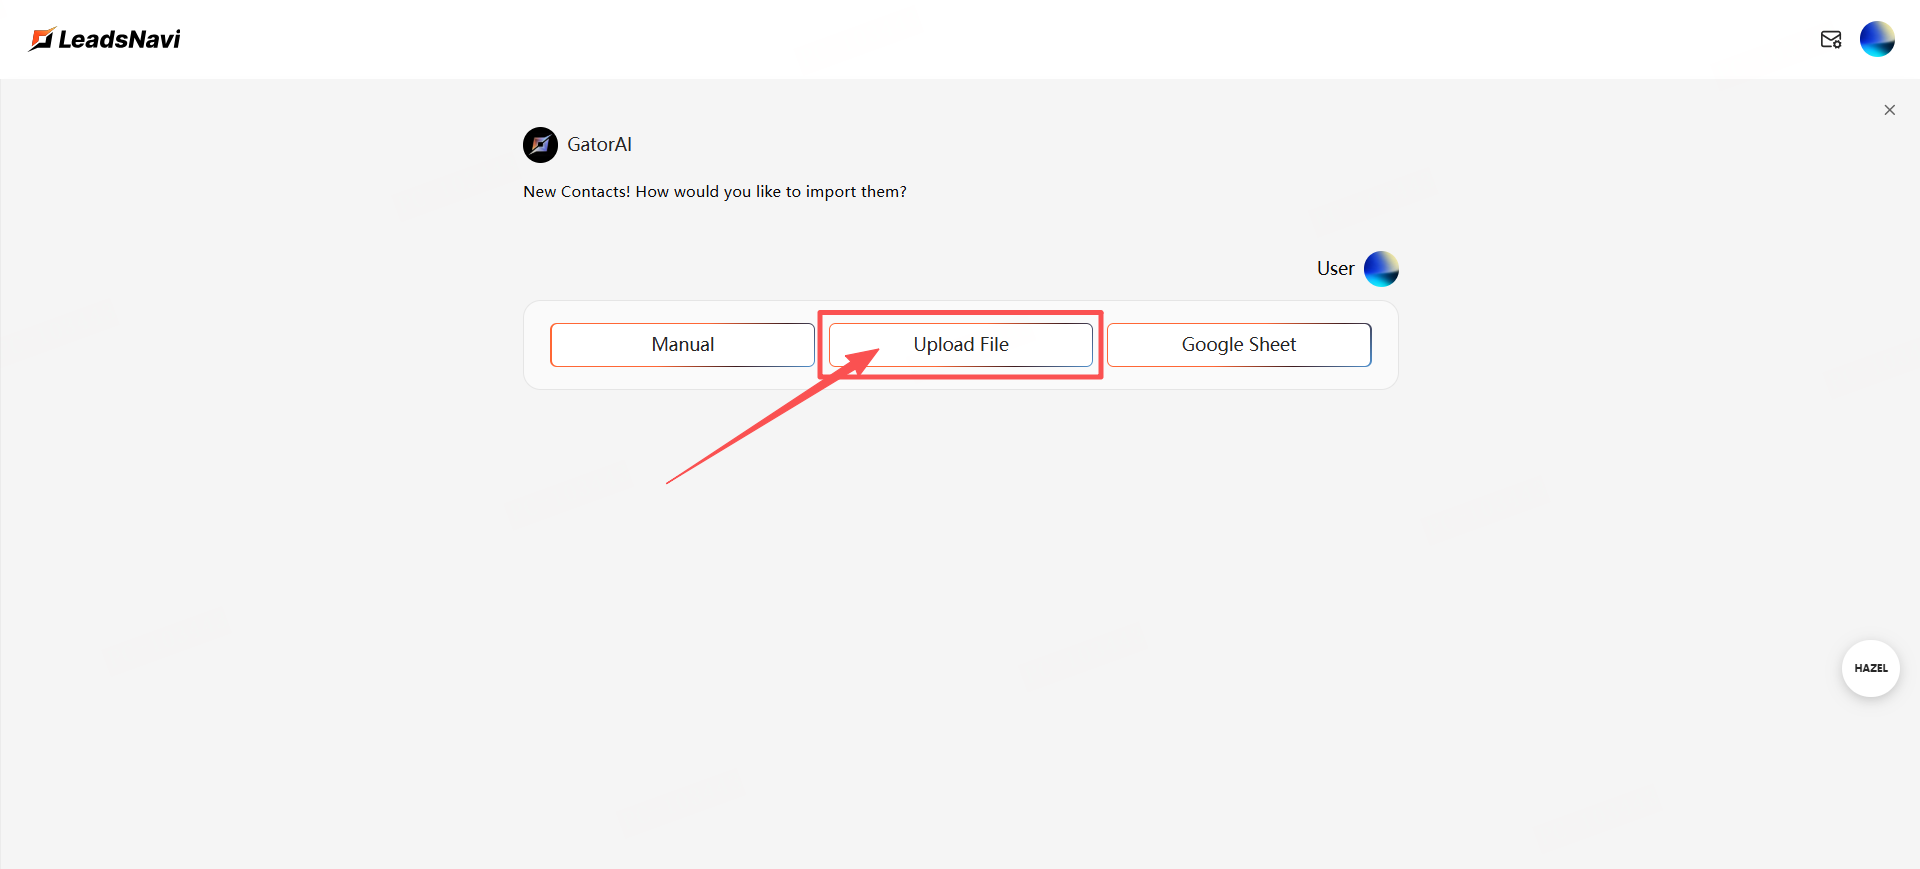Close the import contacts dialog
The width and height of the screenshot is (1920, 869).
click(1889, 110)
